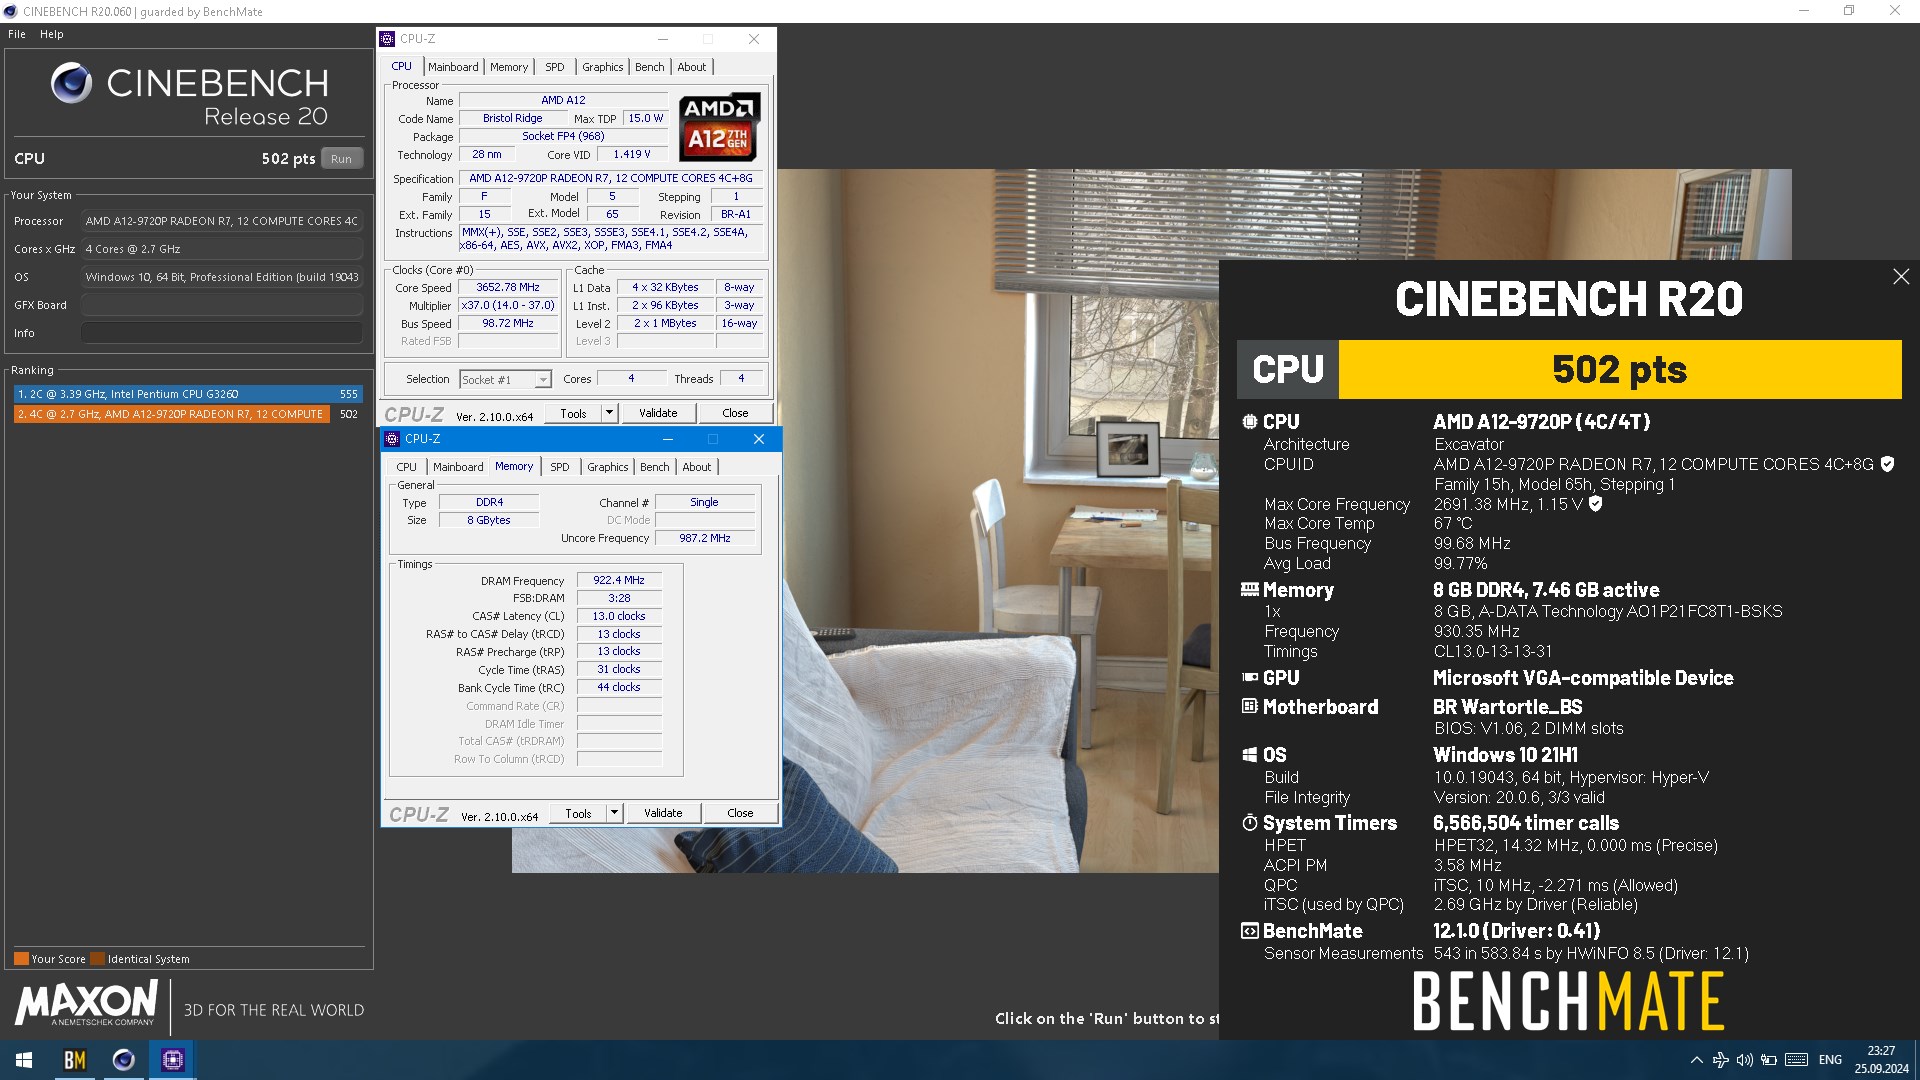Click the AMD A12 processor logo

pos(720,128)
